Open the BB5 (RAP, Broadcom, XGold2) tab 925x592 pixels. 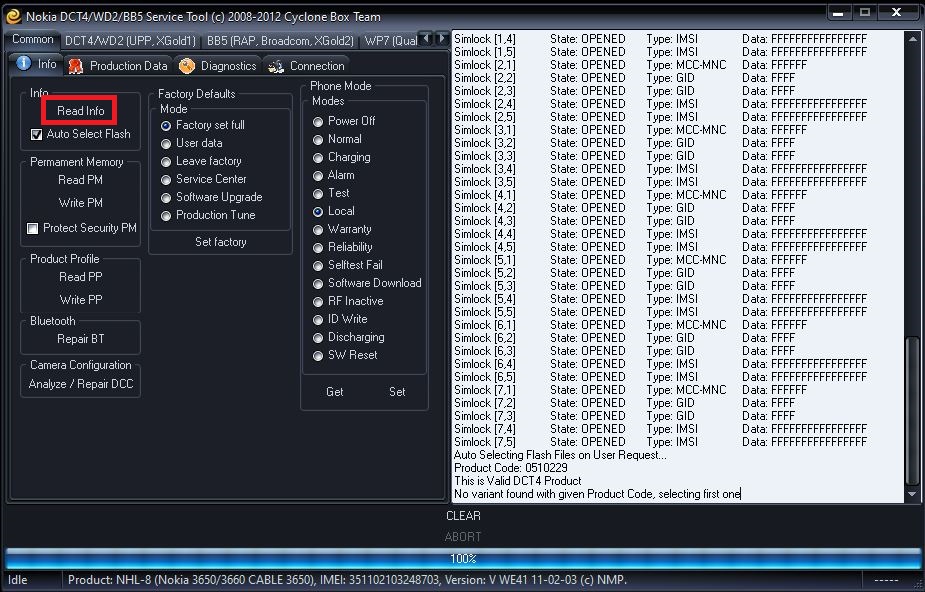tap(280, 41)
